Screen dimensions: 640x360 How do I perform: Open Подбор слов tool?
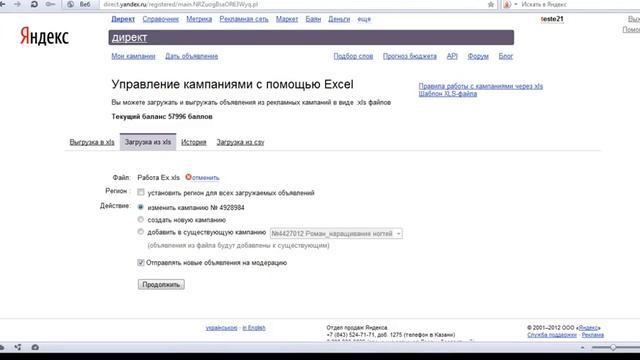353,56
